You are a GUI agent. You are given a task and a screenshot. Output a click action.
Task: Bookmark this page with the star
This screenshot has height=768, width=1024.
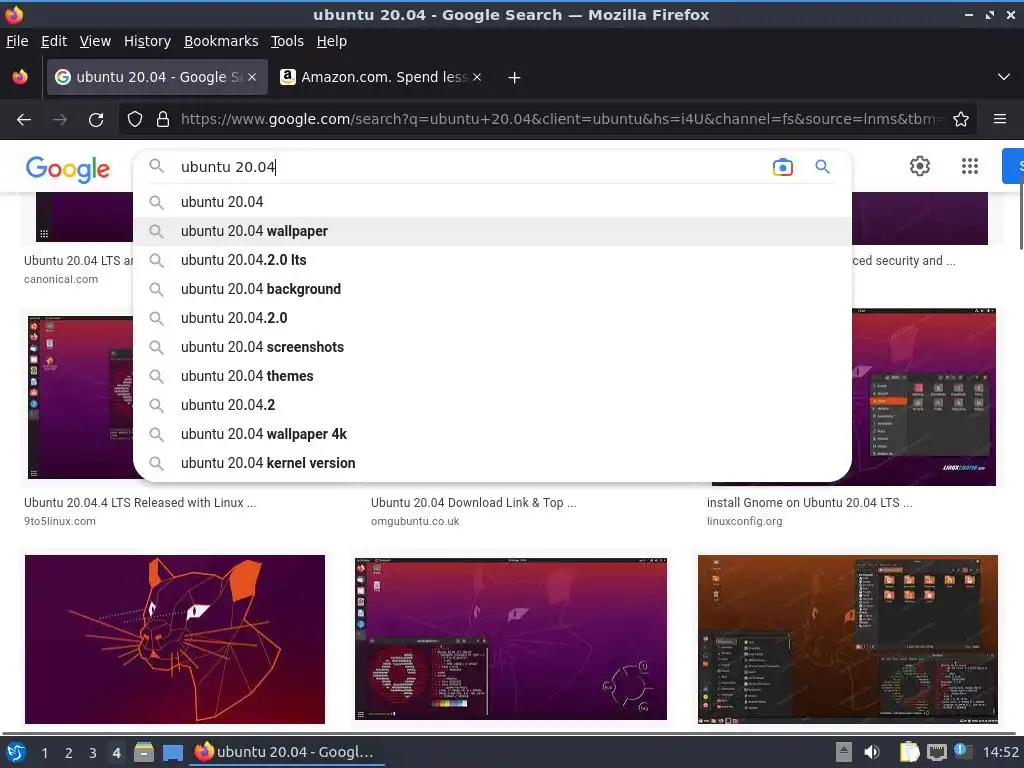click(x=961, y=120)
